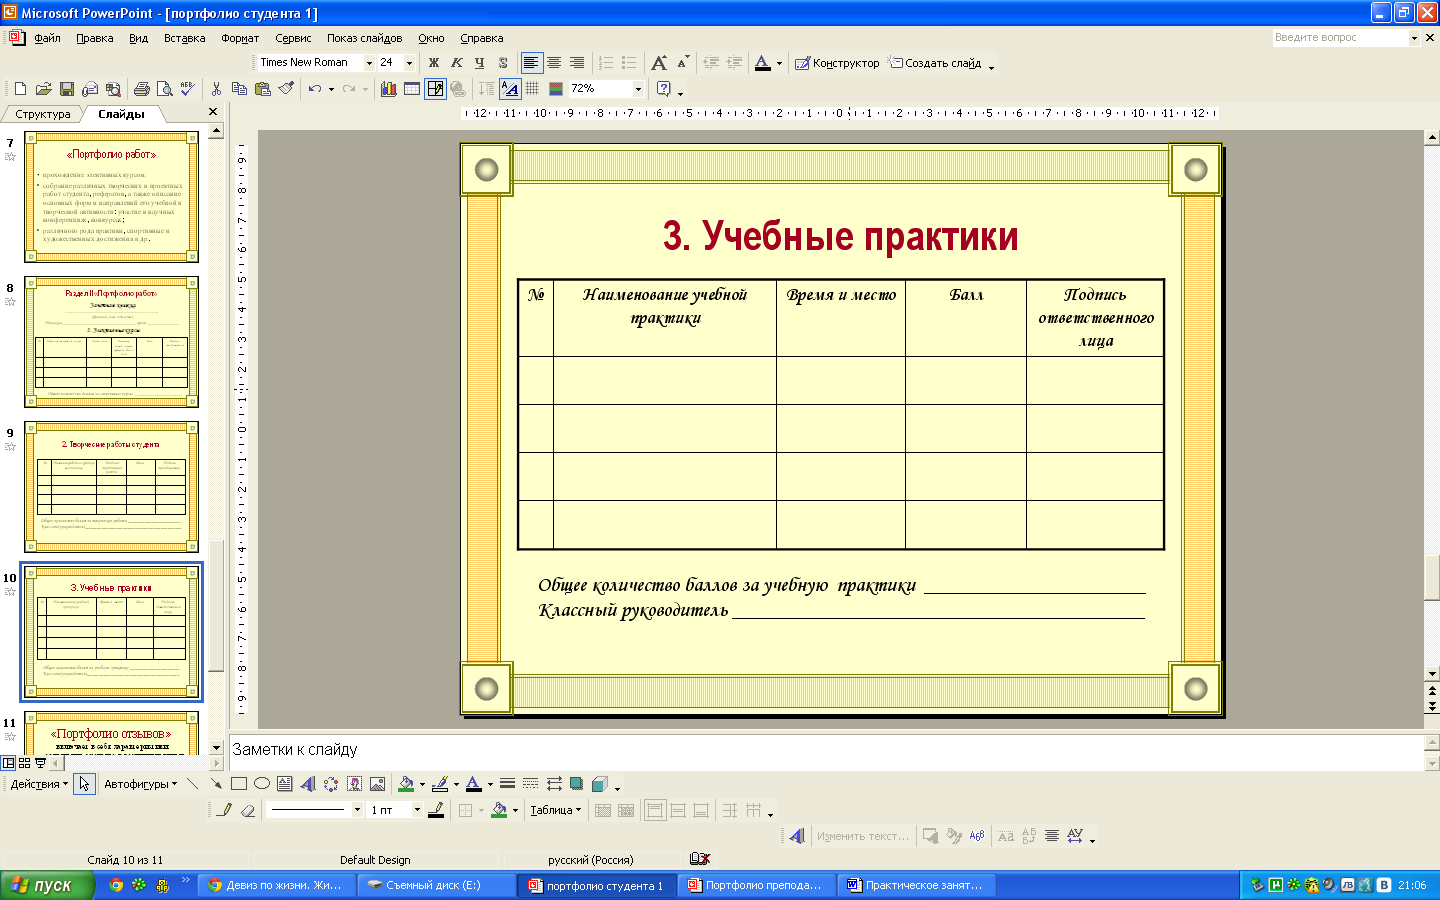Toggle italic formatting (К)
This screenshot has width=1440, height=900.
click(457, 63)
